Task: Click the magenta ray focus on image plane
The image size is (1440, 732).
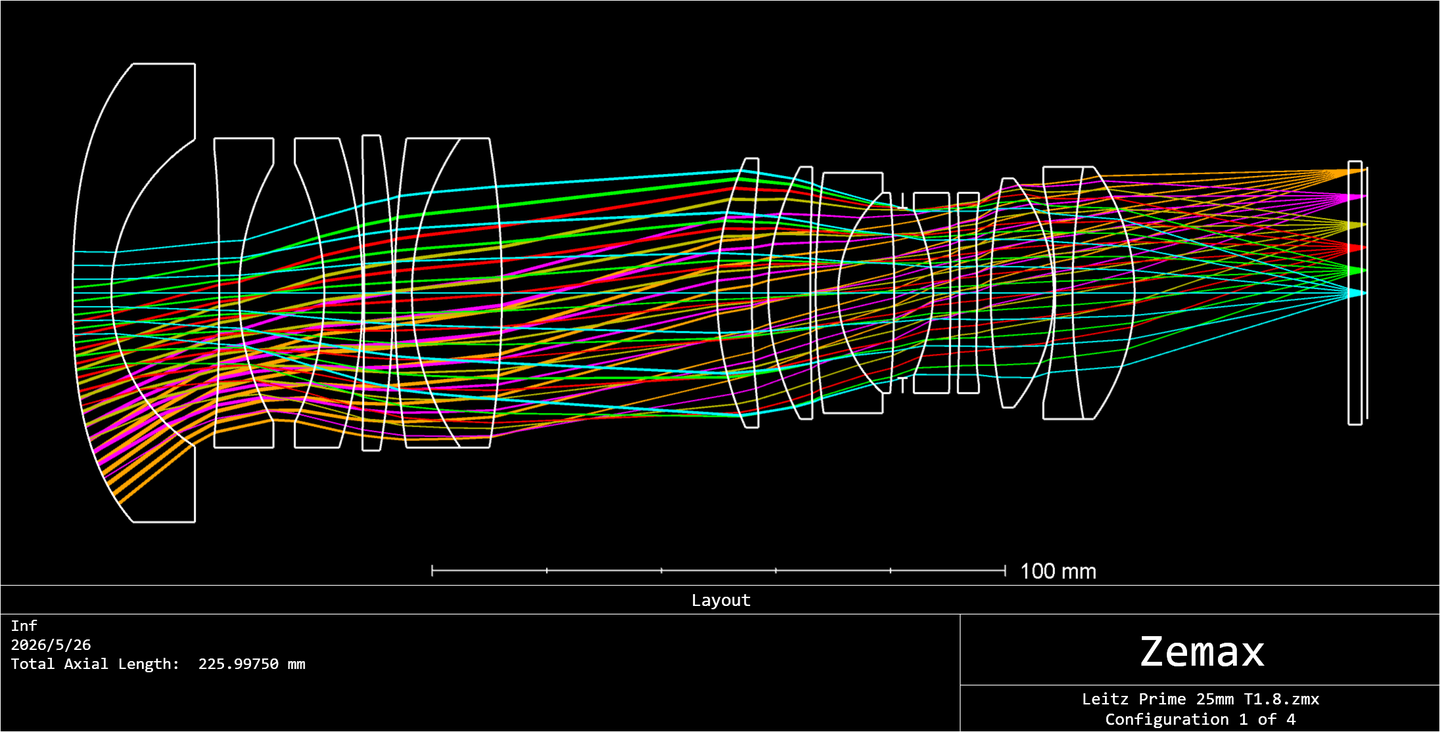Action: pos(1356,197)
